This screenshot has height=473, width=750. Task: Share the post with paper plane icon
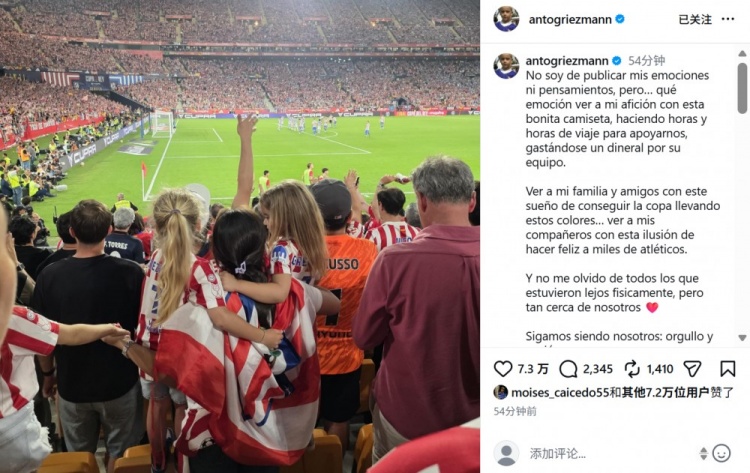pyautogui.click(x=692, y=369)
